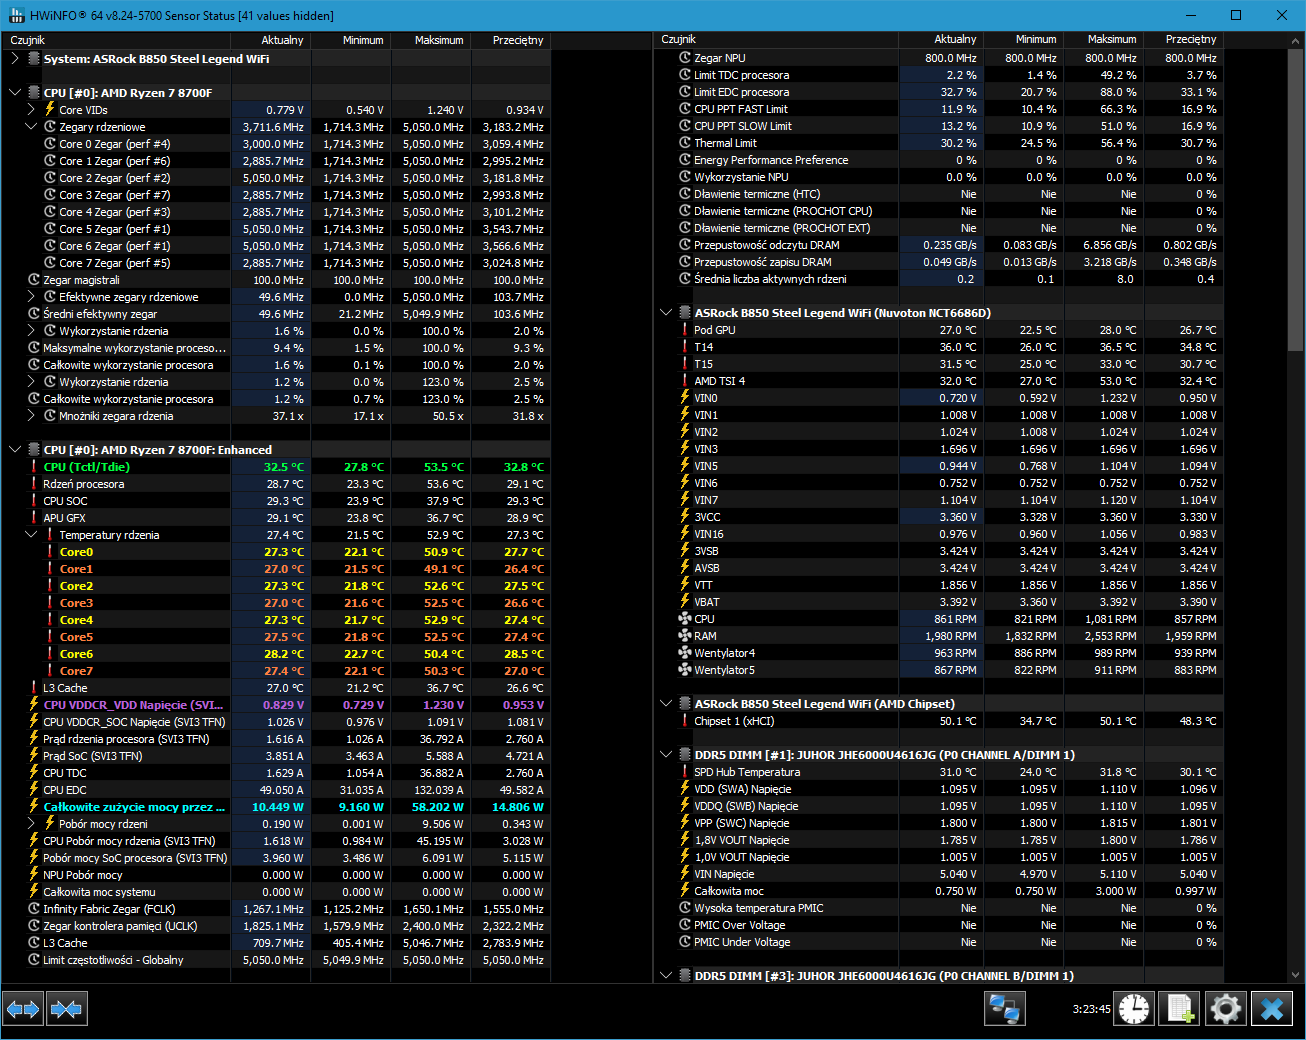Viewport: 1306px width, 1040px height.
Task: Click the clock reset timer icon
Action: (1134, 1009)
